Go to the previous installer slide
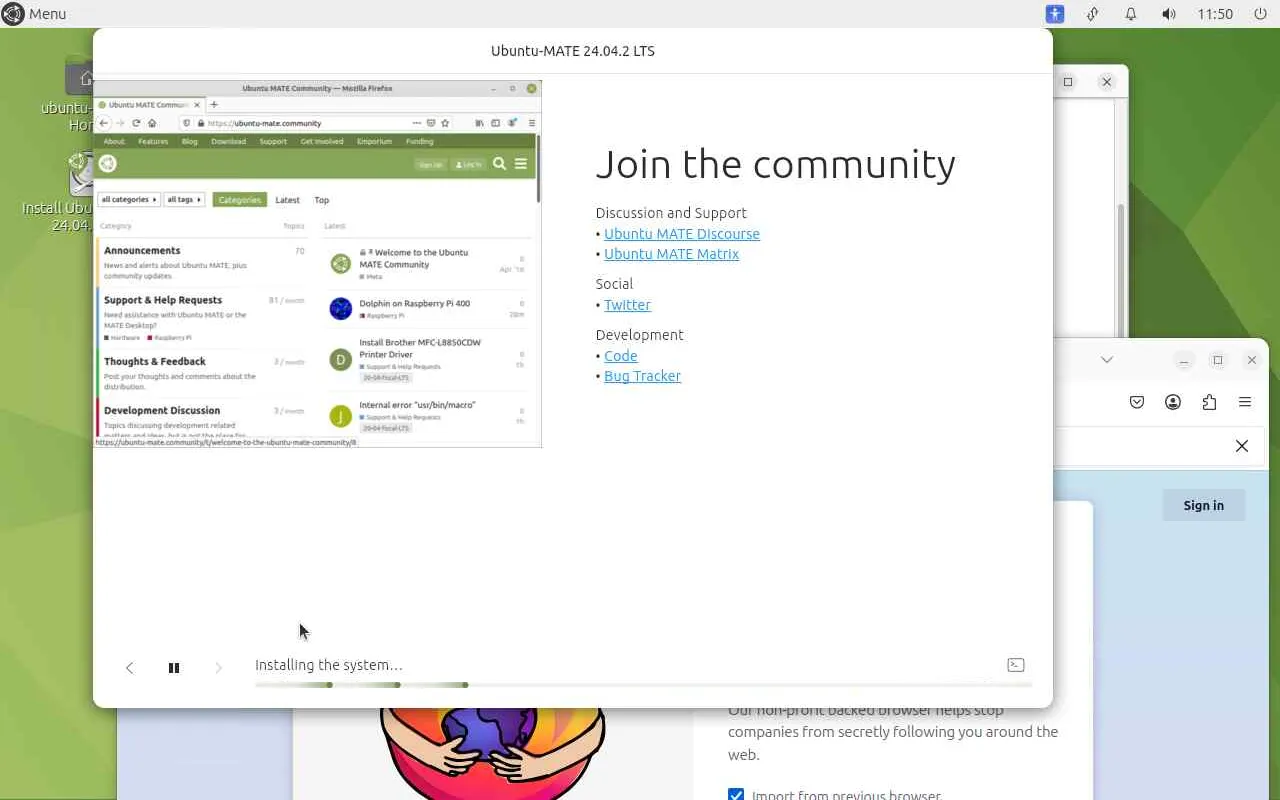 129,668
